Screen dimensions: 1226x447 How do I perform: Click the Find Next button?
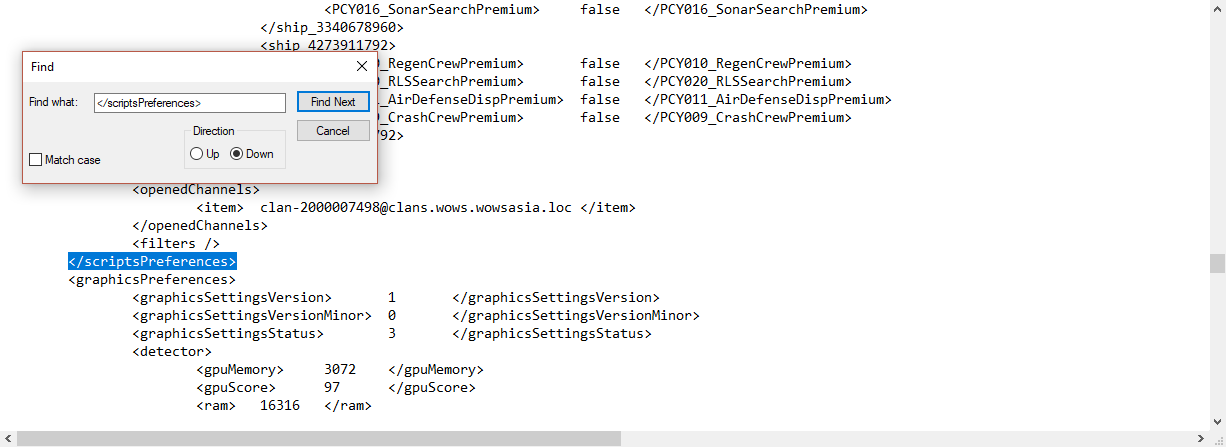(x=333, y=102)
